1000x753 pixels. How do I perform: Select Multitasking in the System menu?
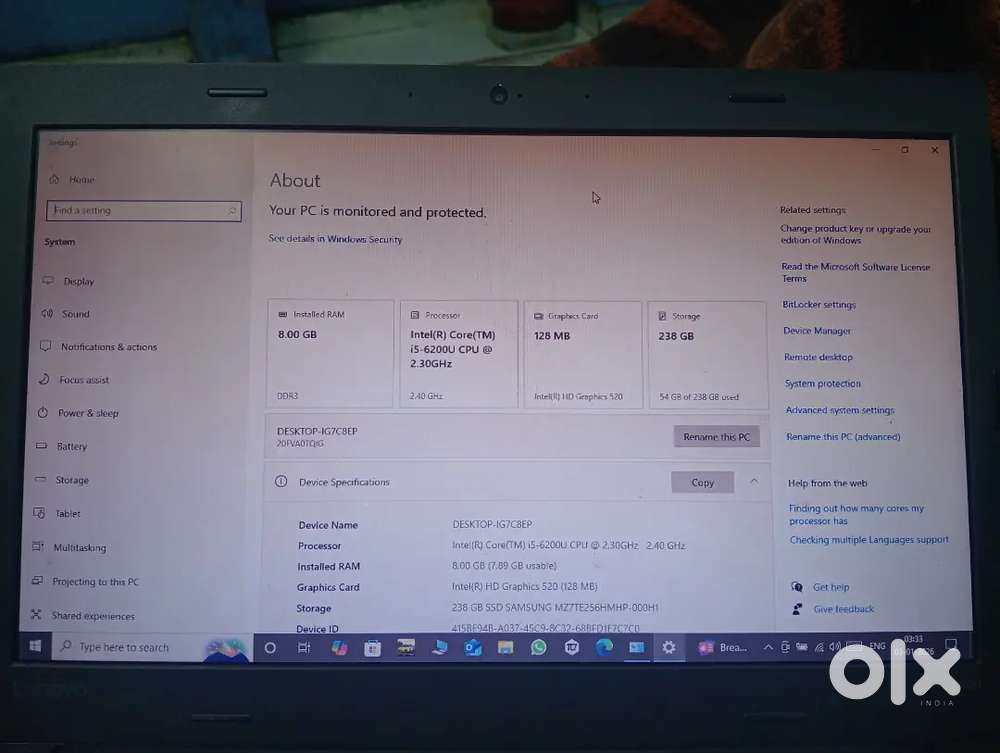[x=80, y=548]
